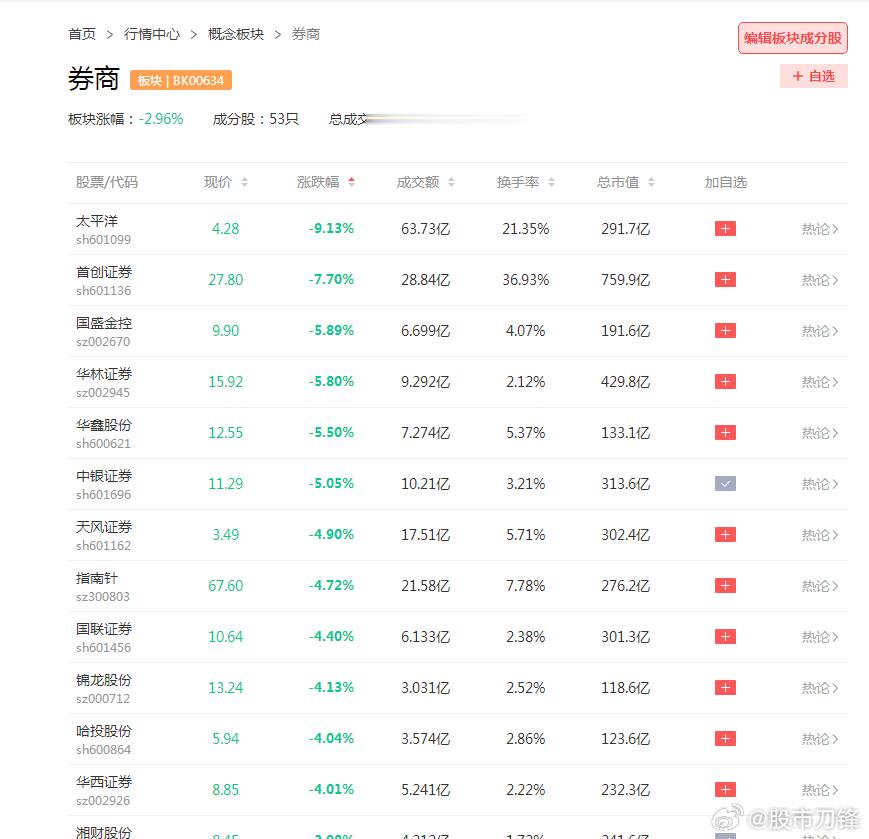
Task: Open 热论 for 华林证券
Action: coord(820,382)
